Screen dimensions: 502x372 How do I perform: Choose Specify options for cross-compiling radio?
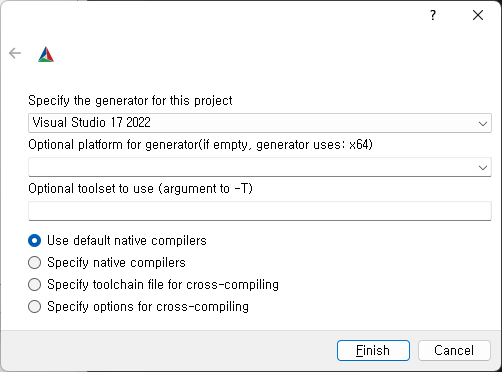pyautogui.click(x=35, y=307)
